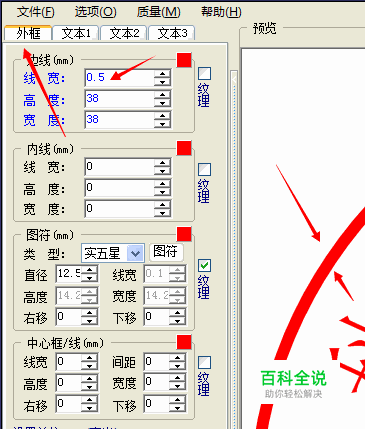Open the 文件(F) menu

point(35,12)
